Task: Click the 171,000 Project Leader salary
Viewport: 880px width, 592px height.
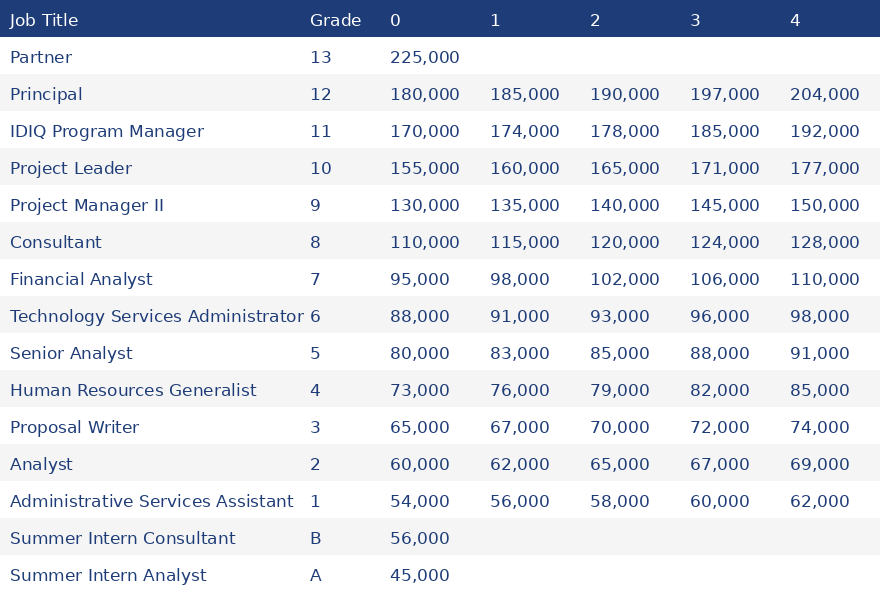Action: click(x=724, y=168)
